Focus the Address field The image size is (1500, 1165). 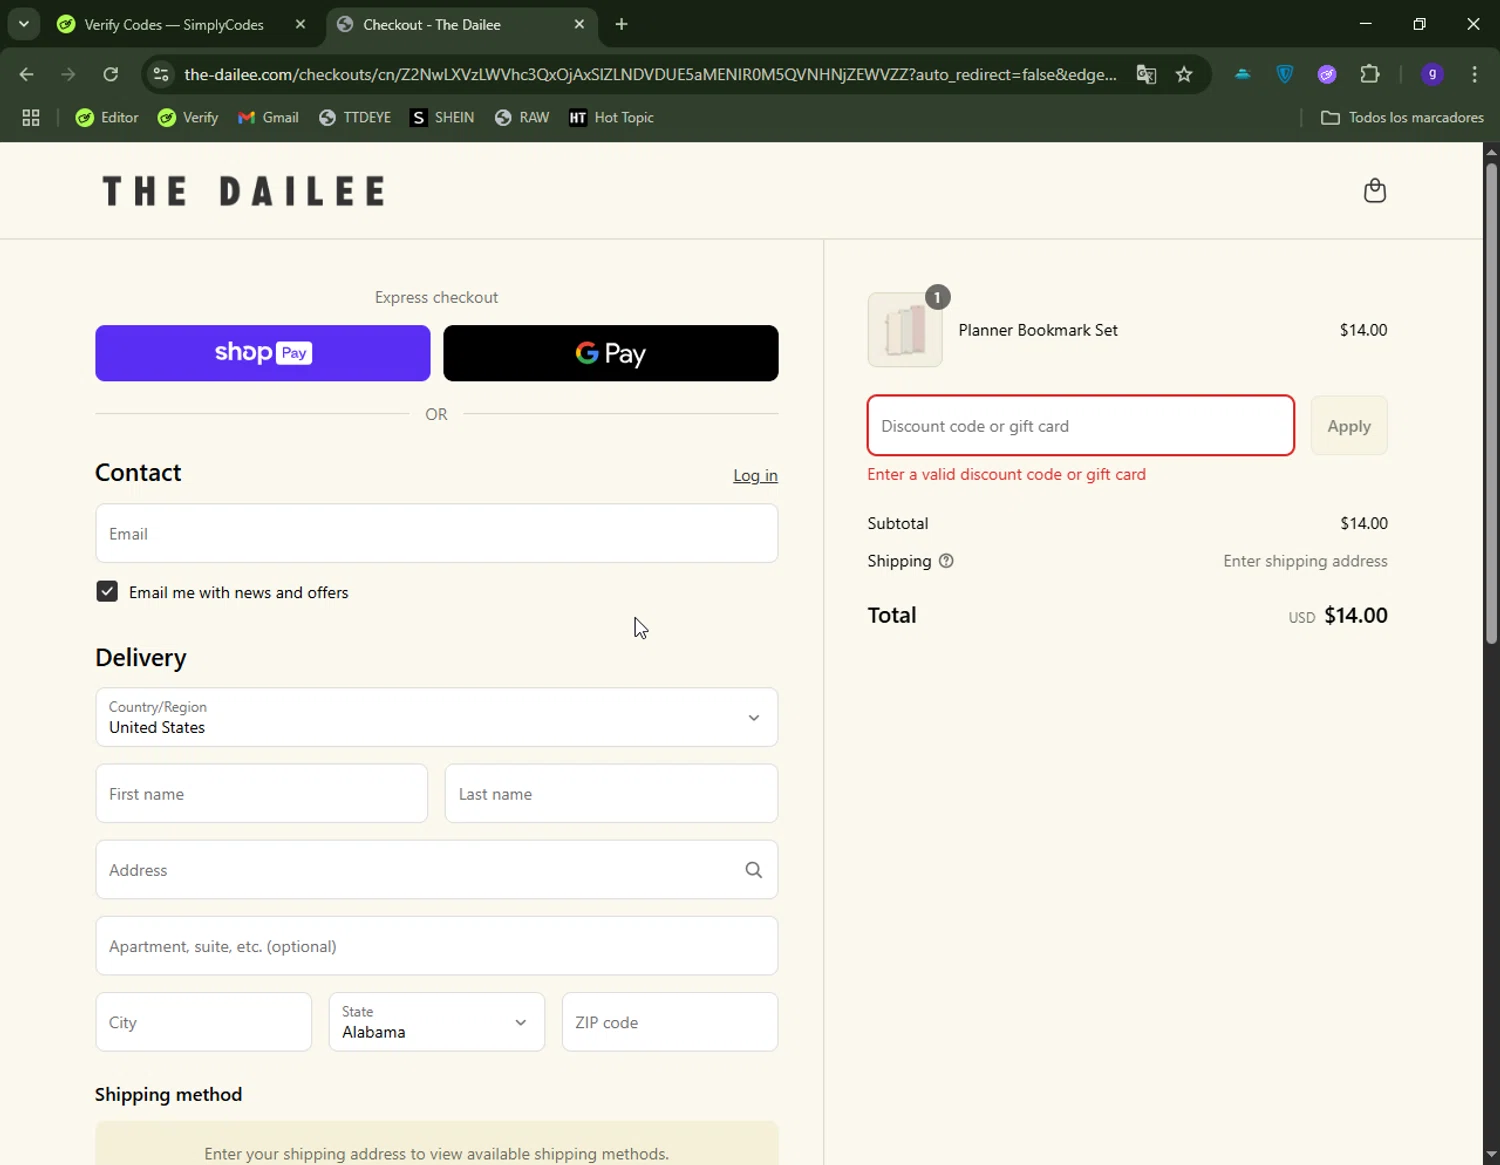pyautogui.click(x=437, y=870)
